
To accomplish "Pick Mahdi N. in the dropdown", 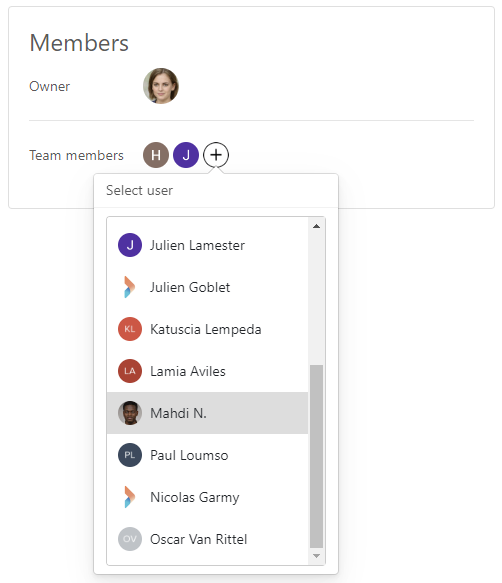I will click(x=207, y=413).
